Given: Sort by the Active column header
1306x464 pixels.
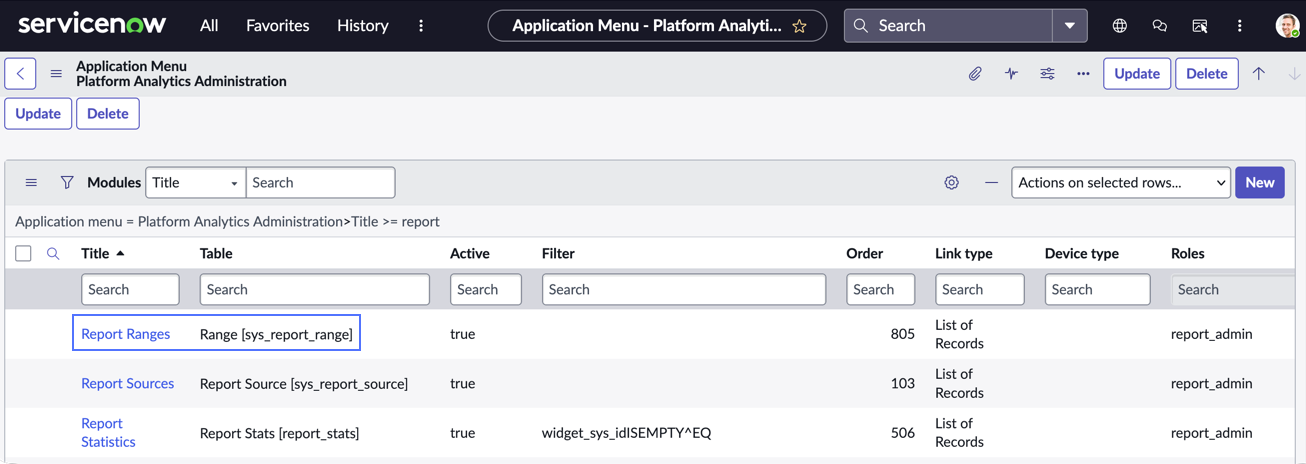Looking at the screenshot, I should (x=470, y=254).
